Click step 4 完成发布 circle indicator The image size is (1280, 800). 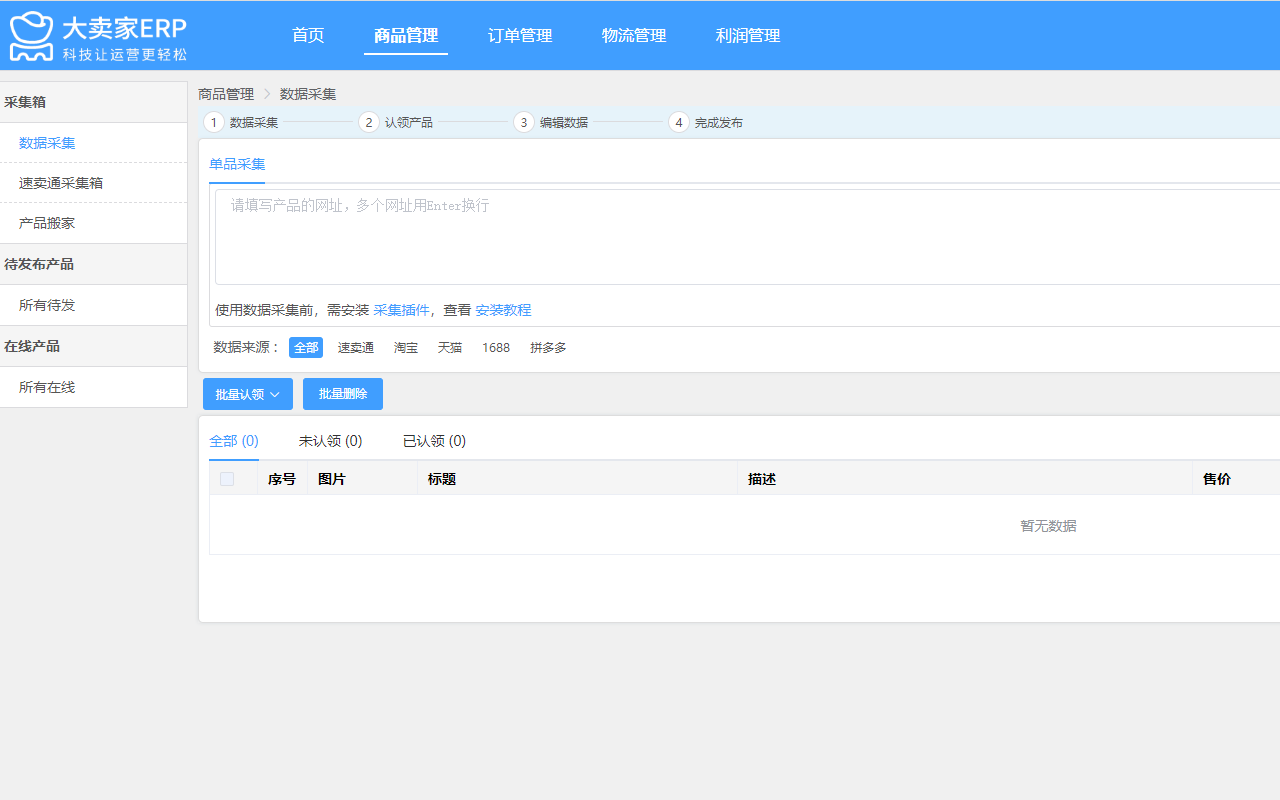pyautogui.click(x=679, y=122)
